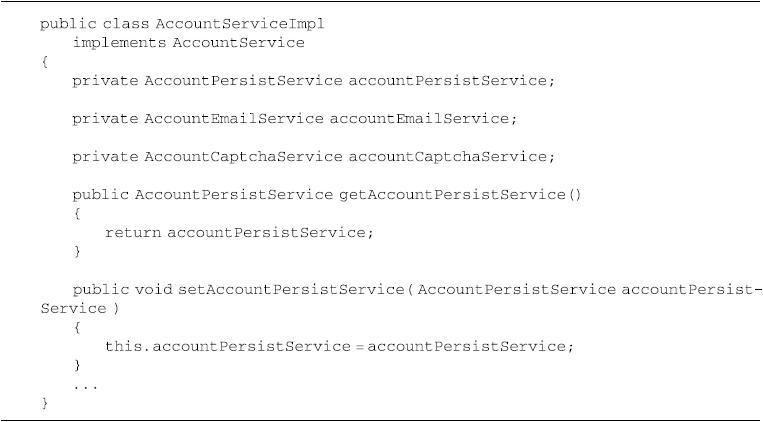763x422 pixels.
Task: Click the ellipsis line near the bottom
Action: [x=86, y=385]
